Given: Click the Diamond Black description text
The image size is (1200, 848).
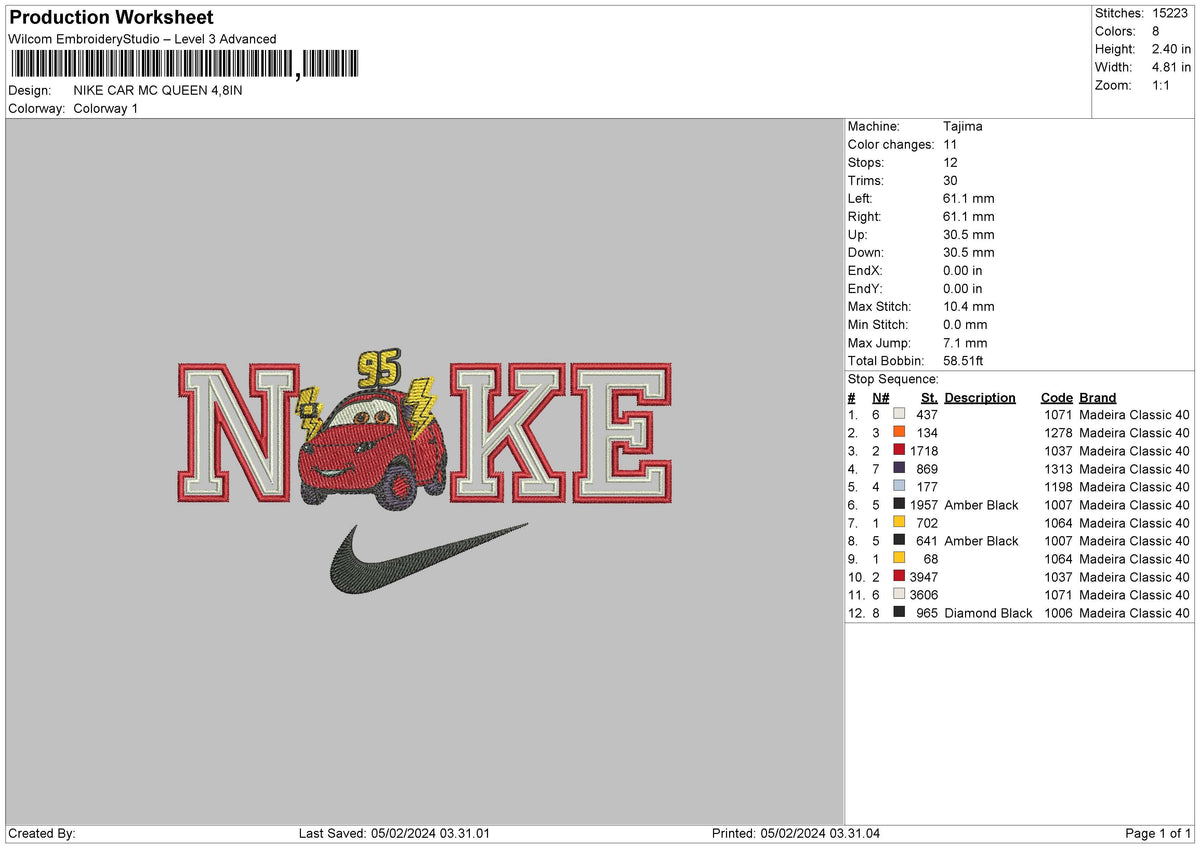Looking at the screenshot, I should pos(988,613).
